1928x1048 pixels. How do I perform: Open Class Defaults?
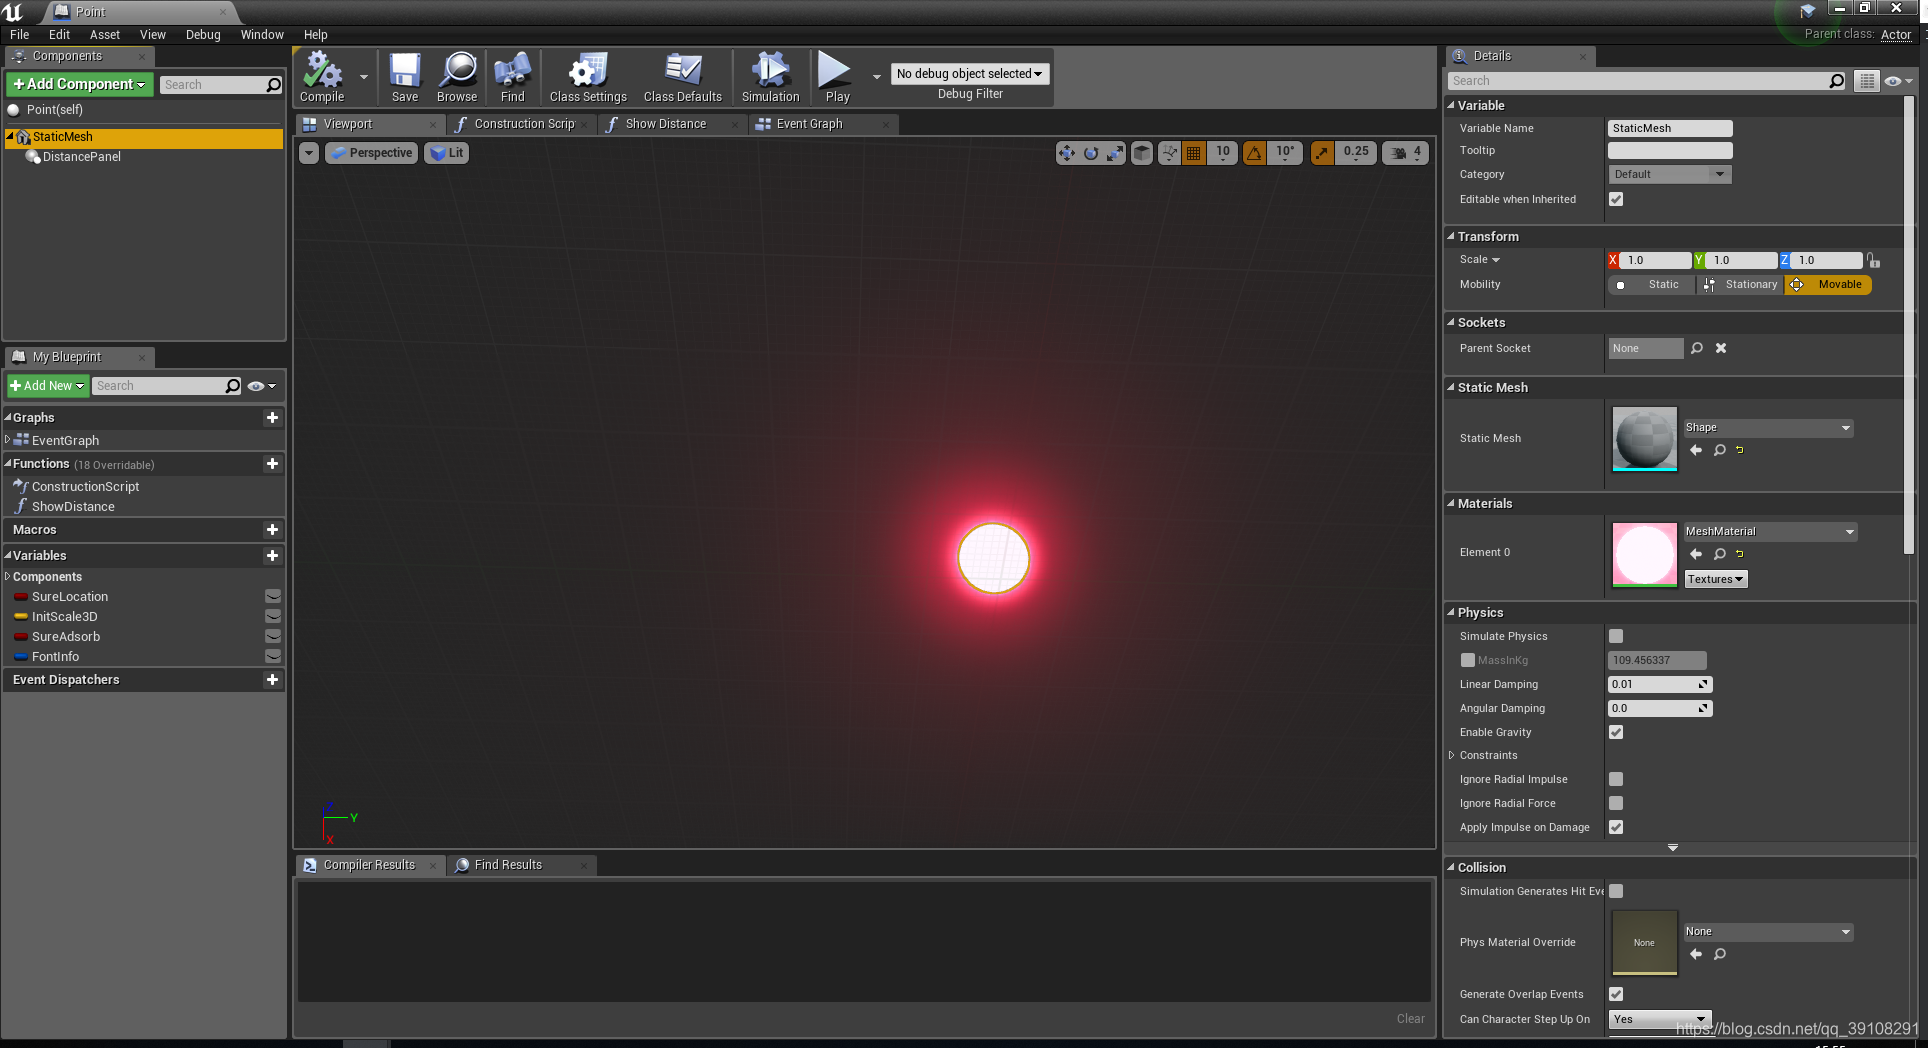point(682,76)
